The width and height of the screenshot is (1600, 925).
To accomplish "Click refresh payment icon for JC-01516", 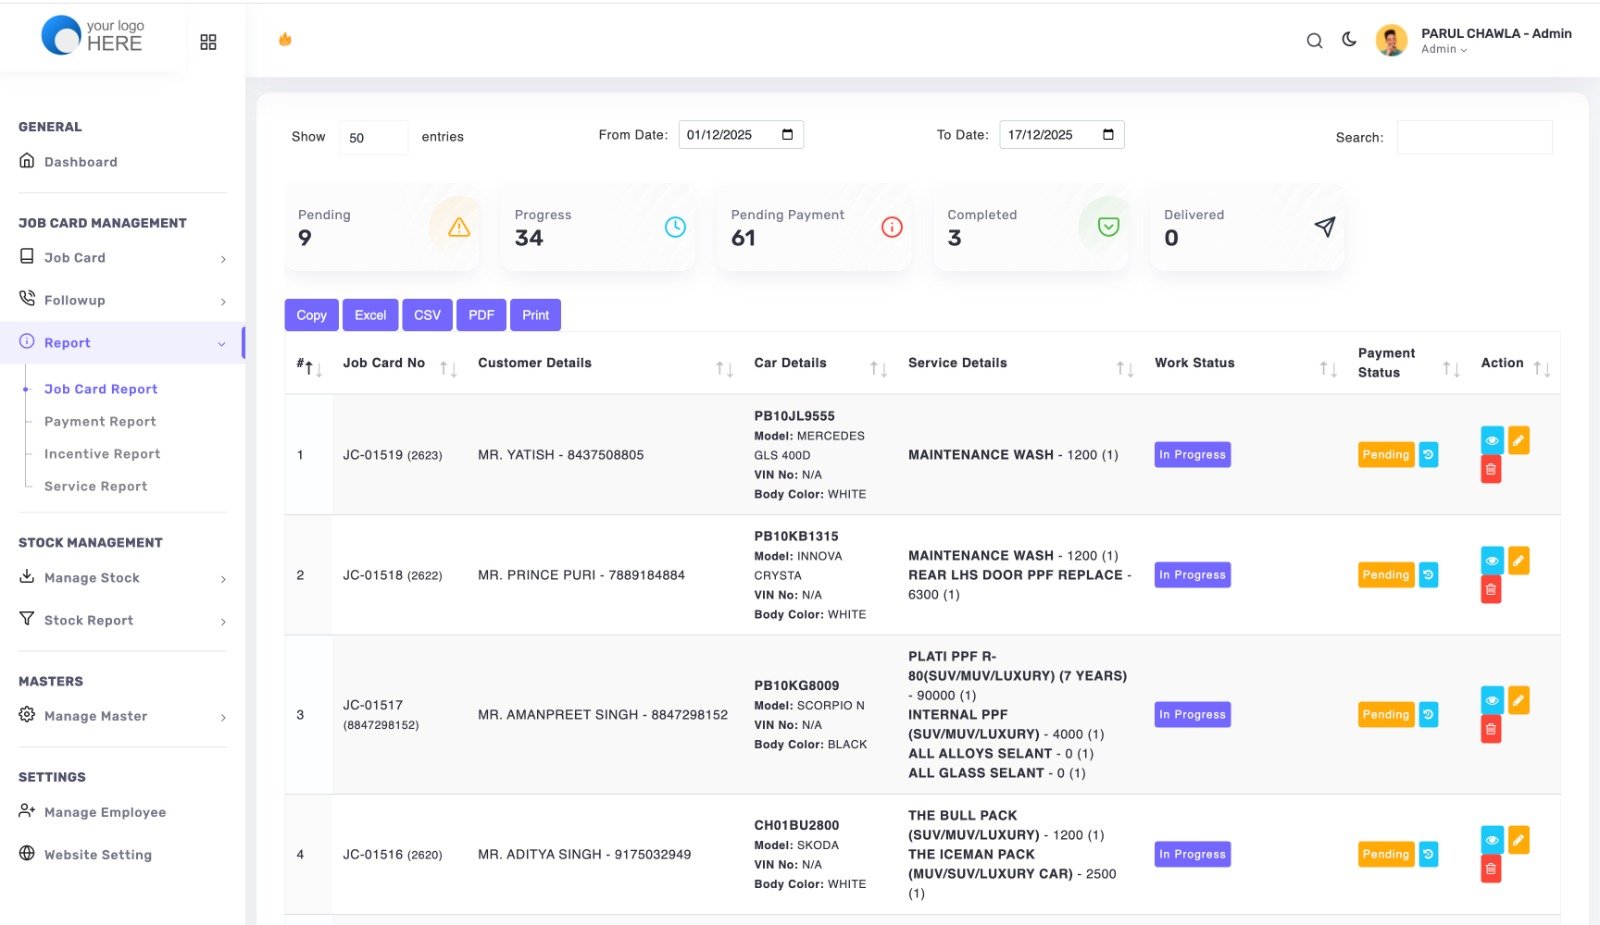I will click(1428, 854).
